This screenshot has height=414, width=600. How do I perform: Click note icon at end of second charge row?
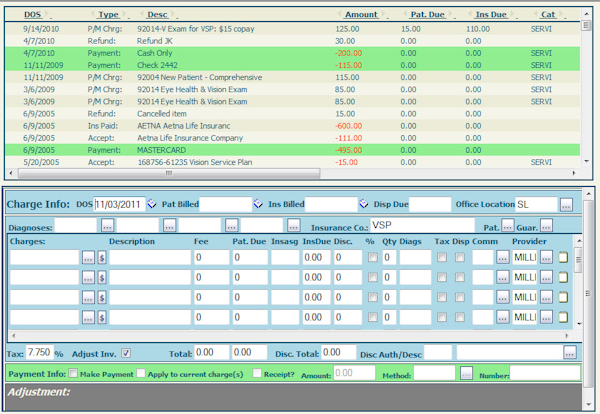(x=563, y=277)
